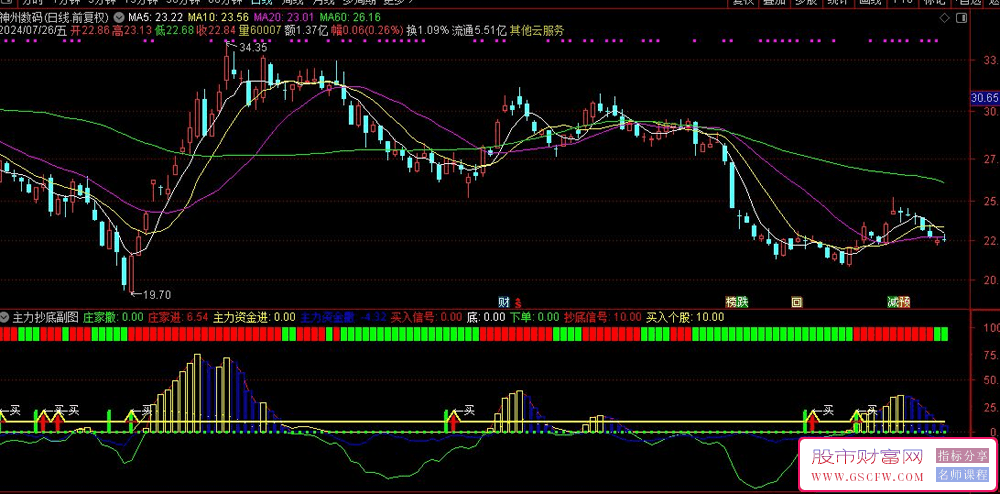Click the 2024/07/26/五 date text

[x=33, y=30]
